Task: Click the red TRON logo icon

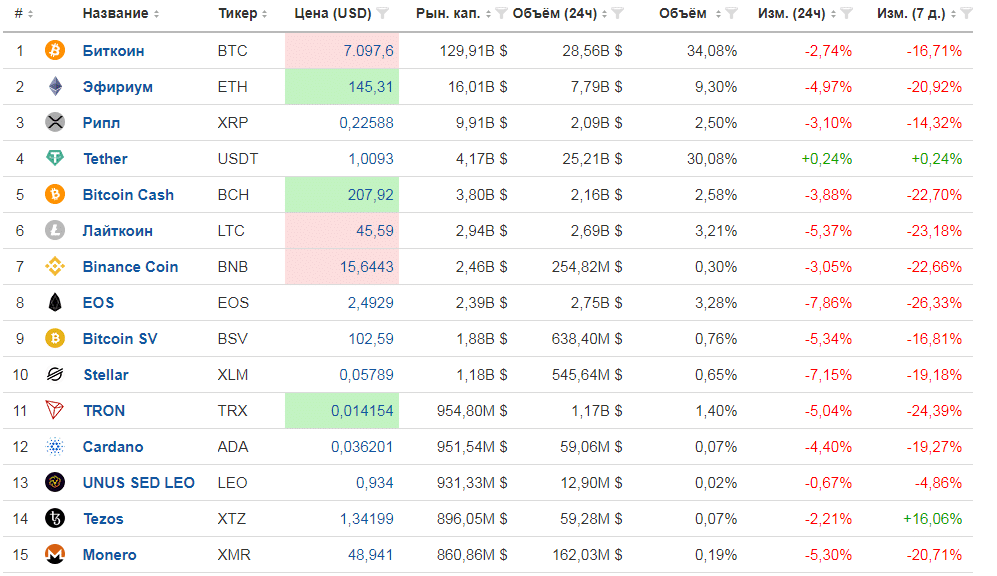Action: (x=55, y=411)
